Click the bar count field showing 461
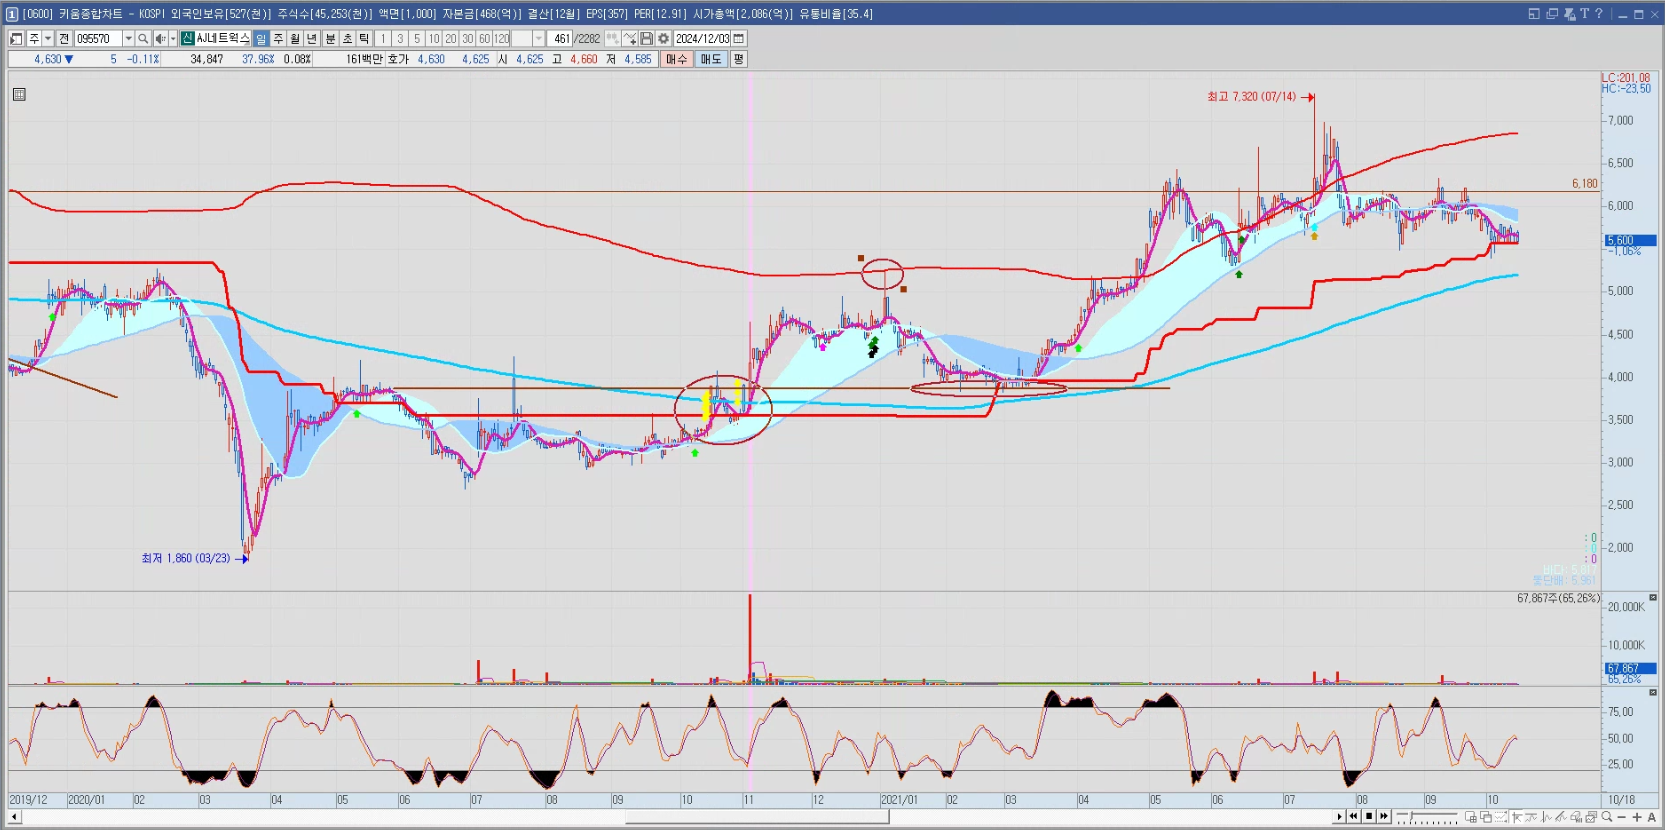This screenshot has height=830, width=1665. [560, 38]
